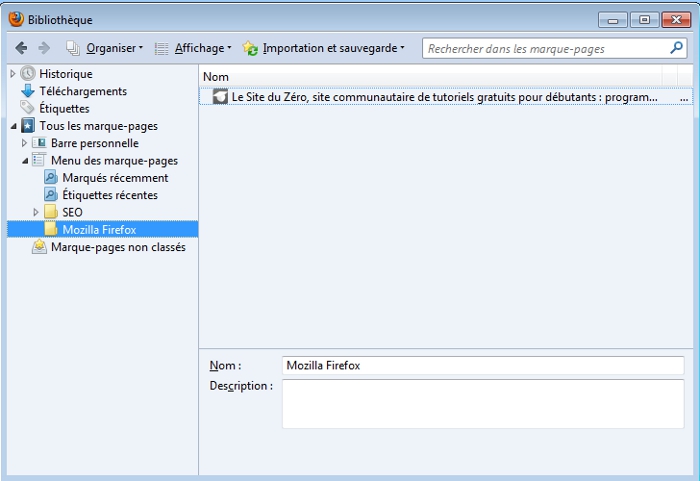
Task: Select the SEO folder label
Action: point(72,212)
